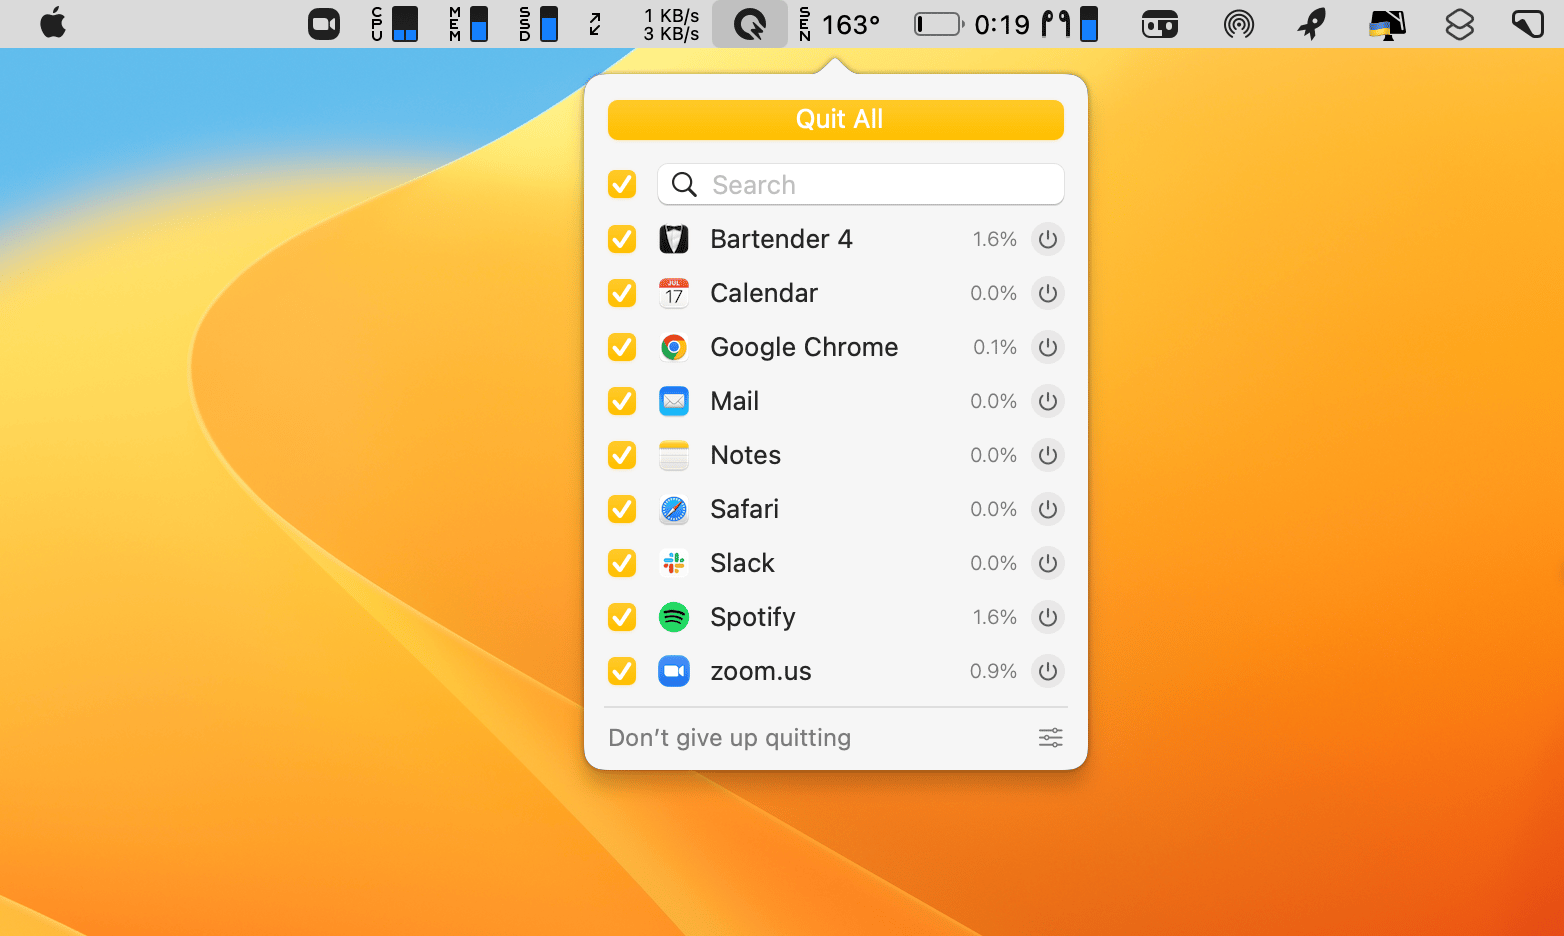Click the Google Chrome app icon

click(x=674, y=347)
